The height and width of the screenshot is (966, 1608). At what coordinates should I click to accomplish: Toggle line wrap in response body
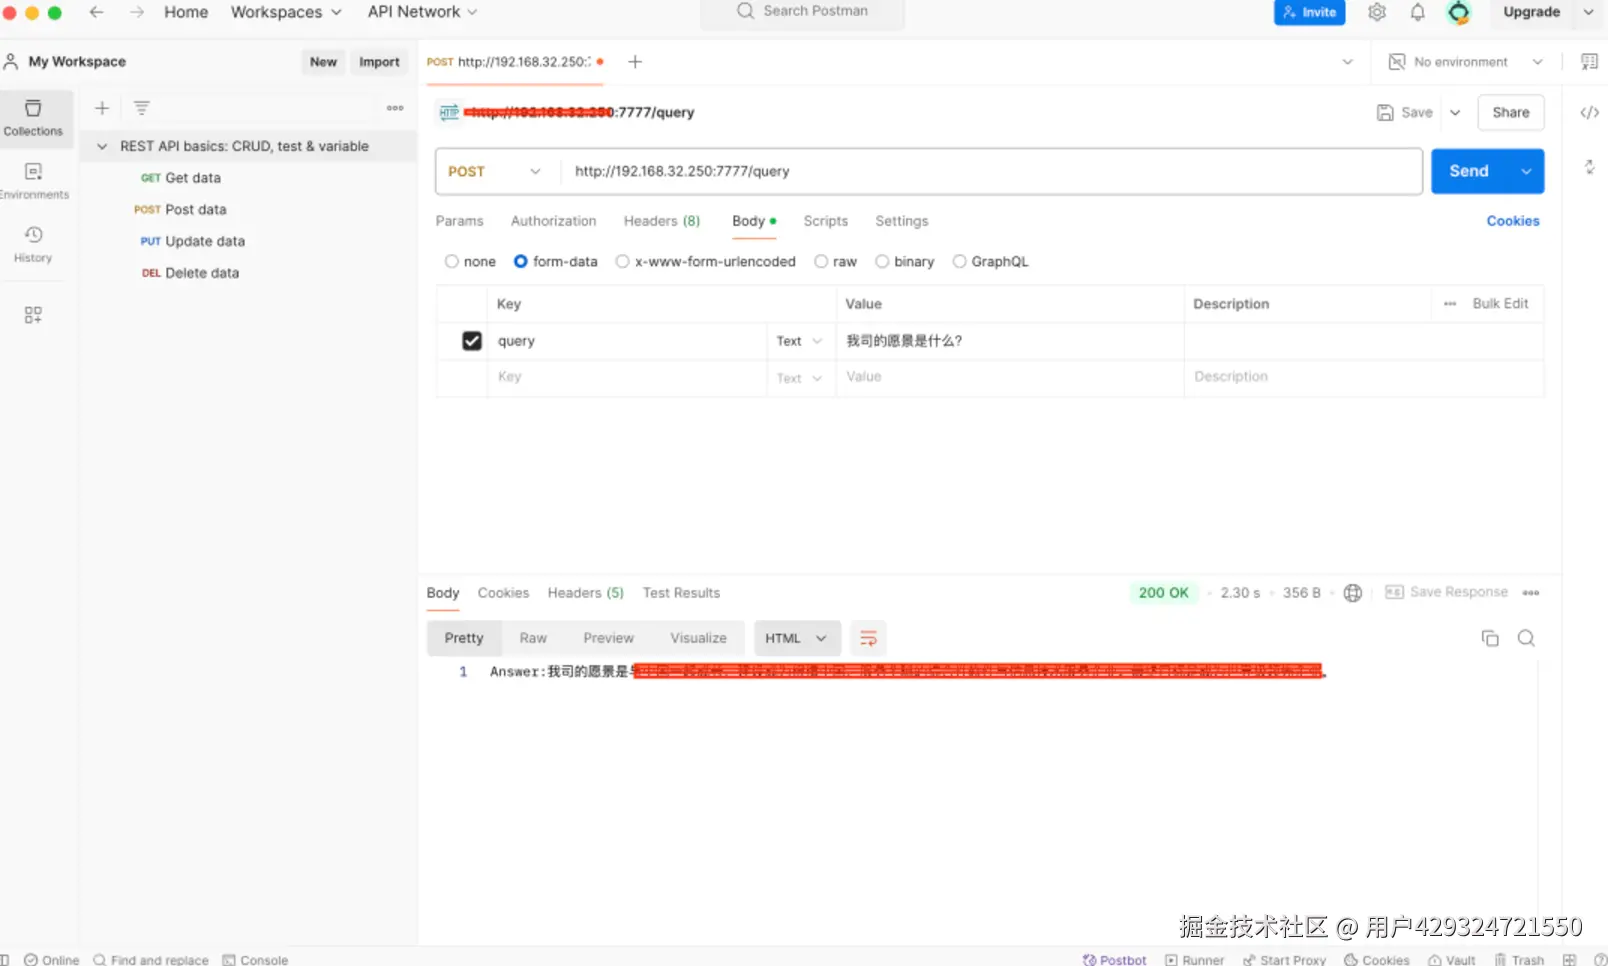[x=868, y=638]
